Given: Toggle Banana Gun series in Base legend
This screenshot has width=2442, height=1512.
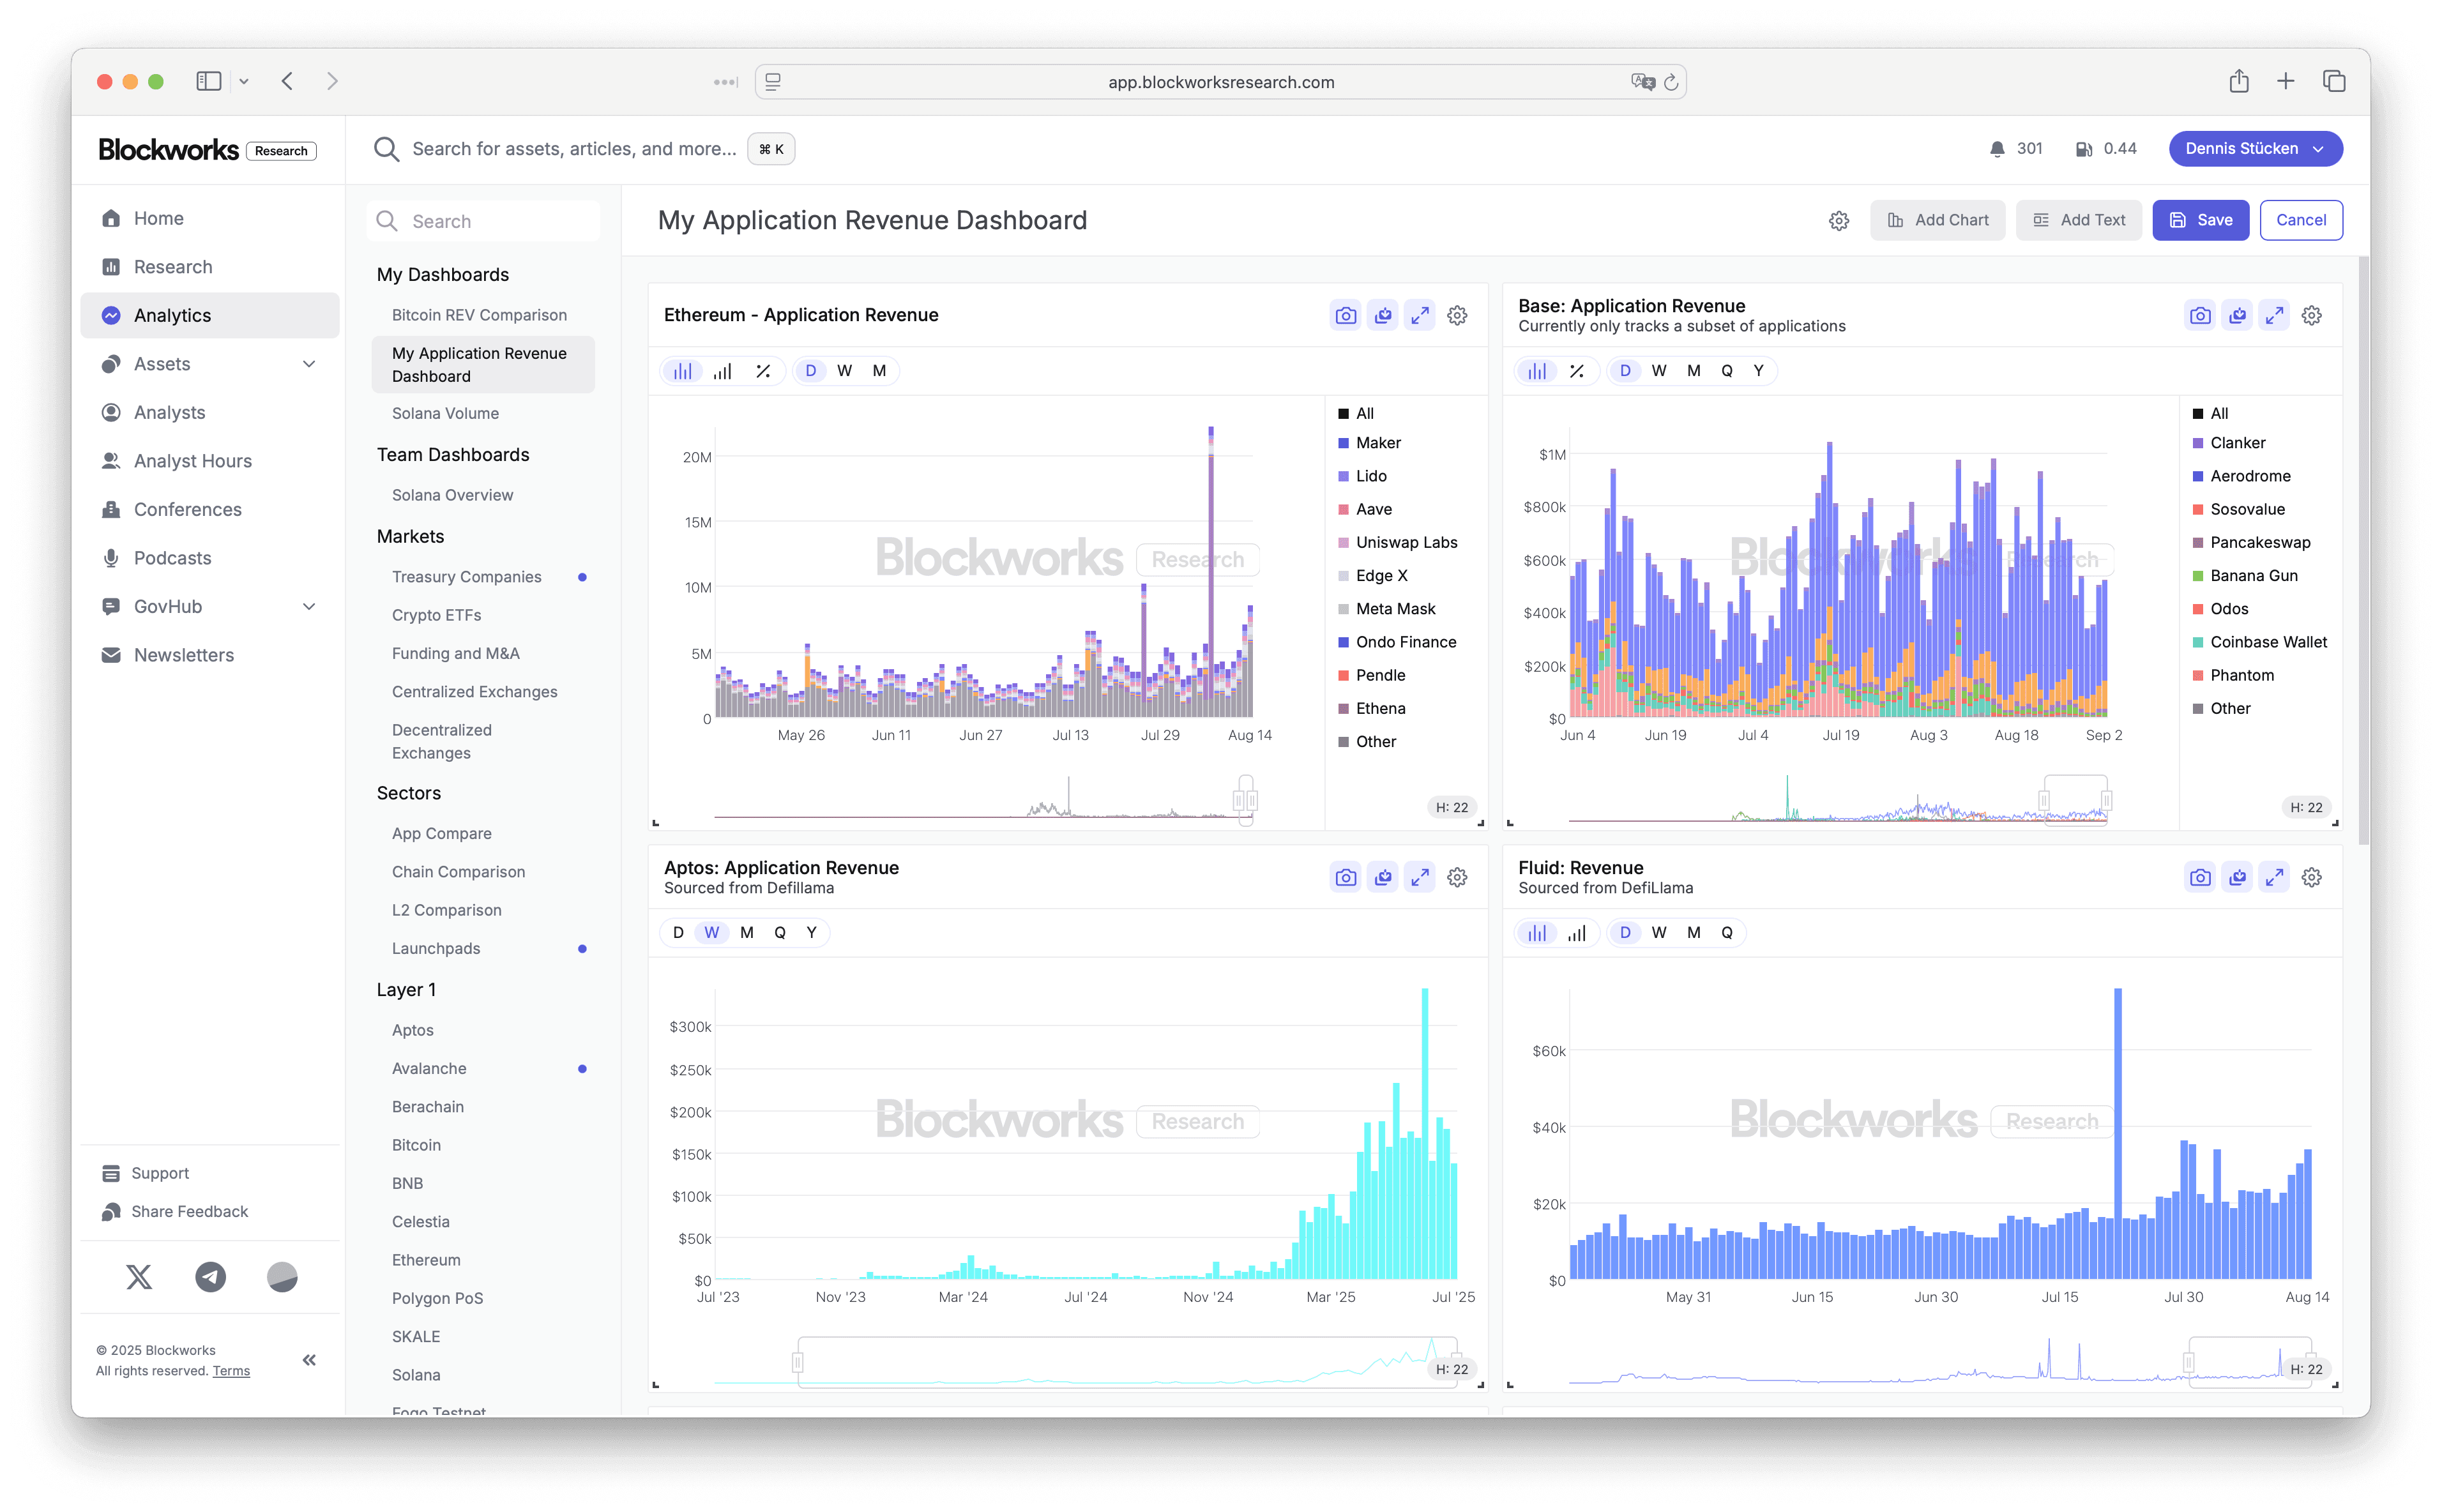Looking at the screenshot, I should point(2245,576).
